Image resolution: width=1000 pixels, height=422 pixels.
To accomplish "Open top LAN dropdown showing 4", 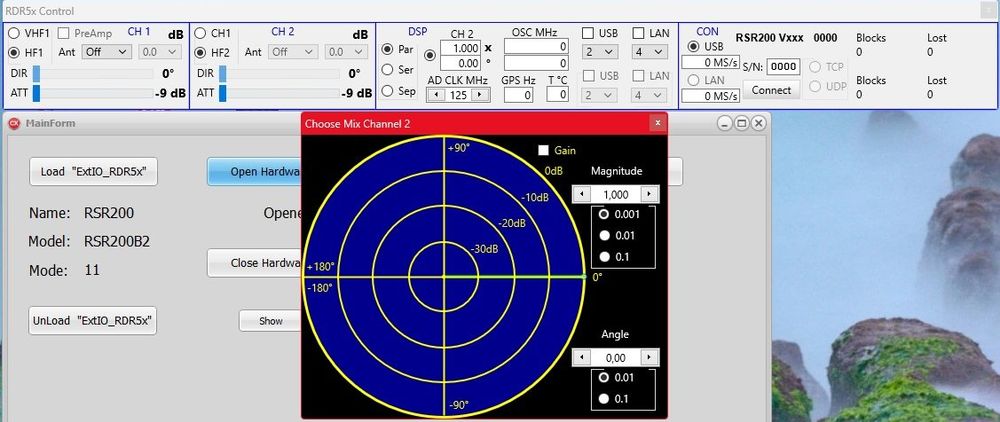I will click(650, 52).
